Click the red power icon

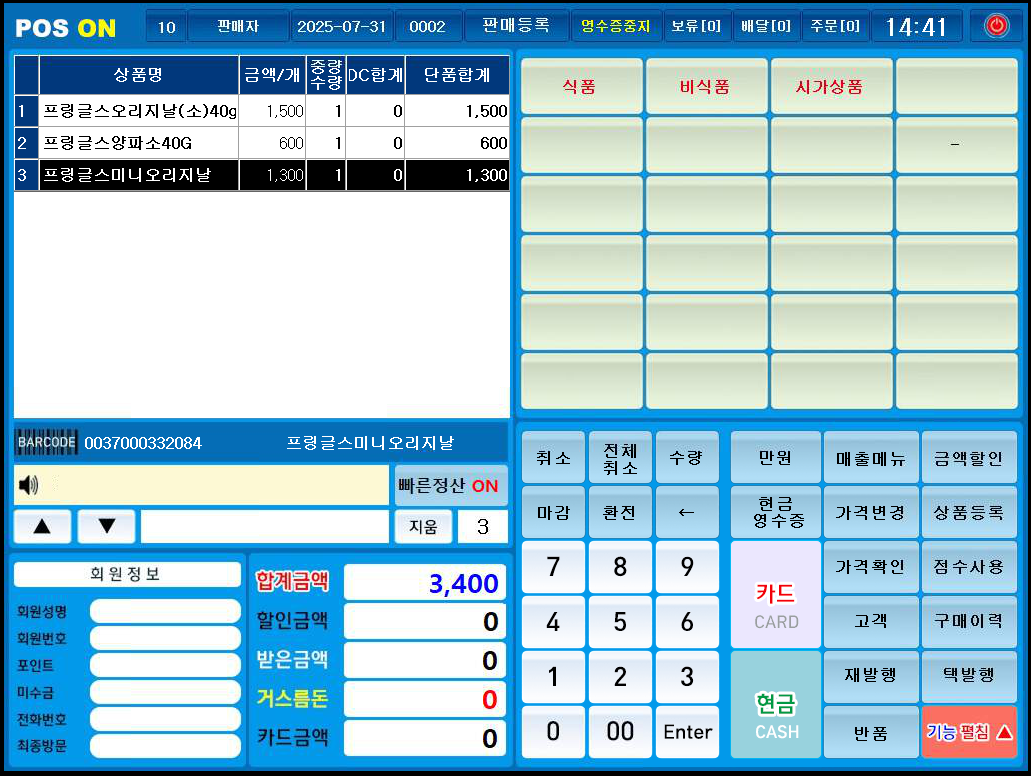(x=997, y=26)
